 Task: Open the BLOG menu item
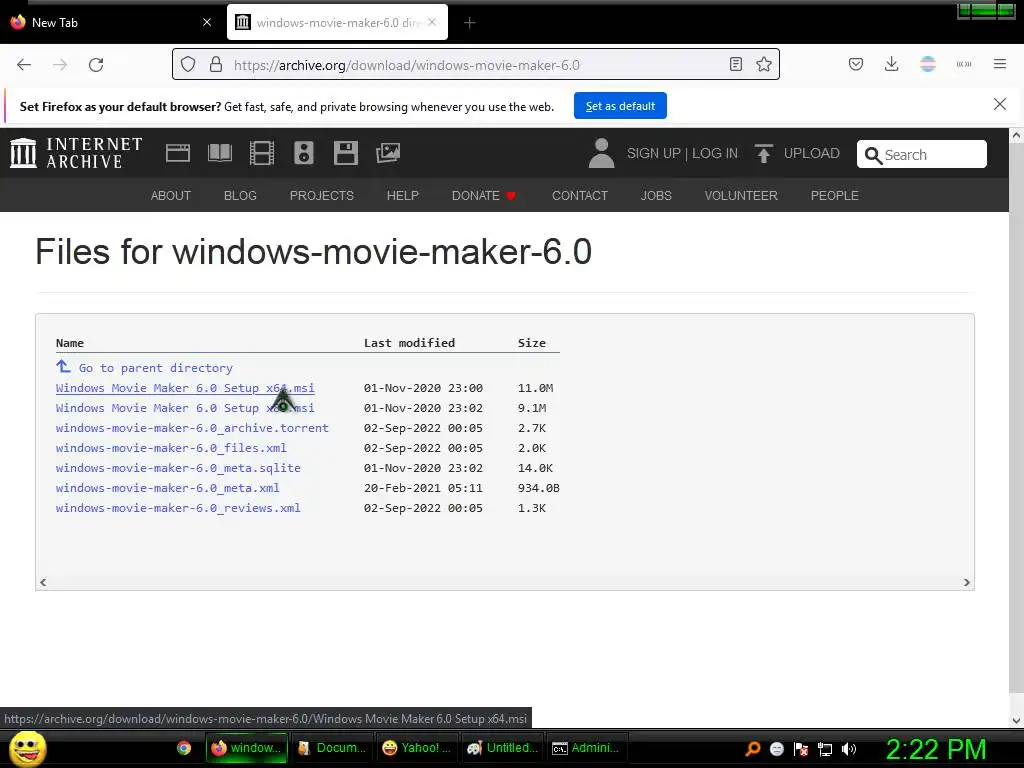pyautogui.click(x=240, y=195)
